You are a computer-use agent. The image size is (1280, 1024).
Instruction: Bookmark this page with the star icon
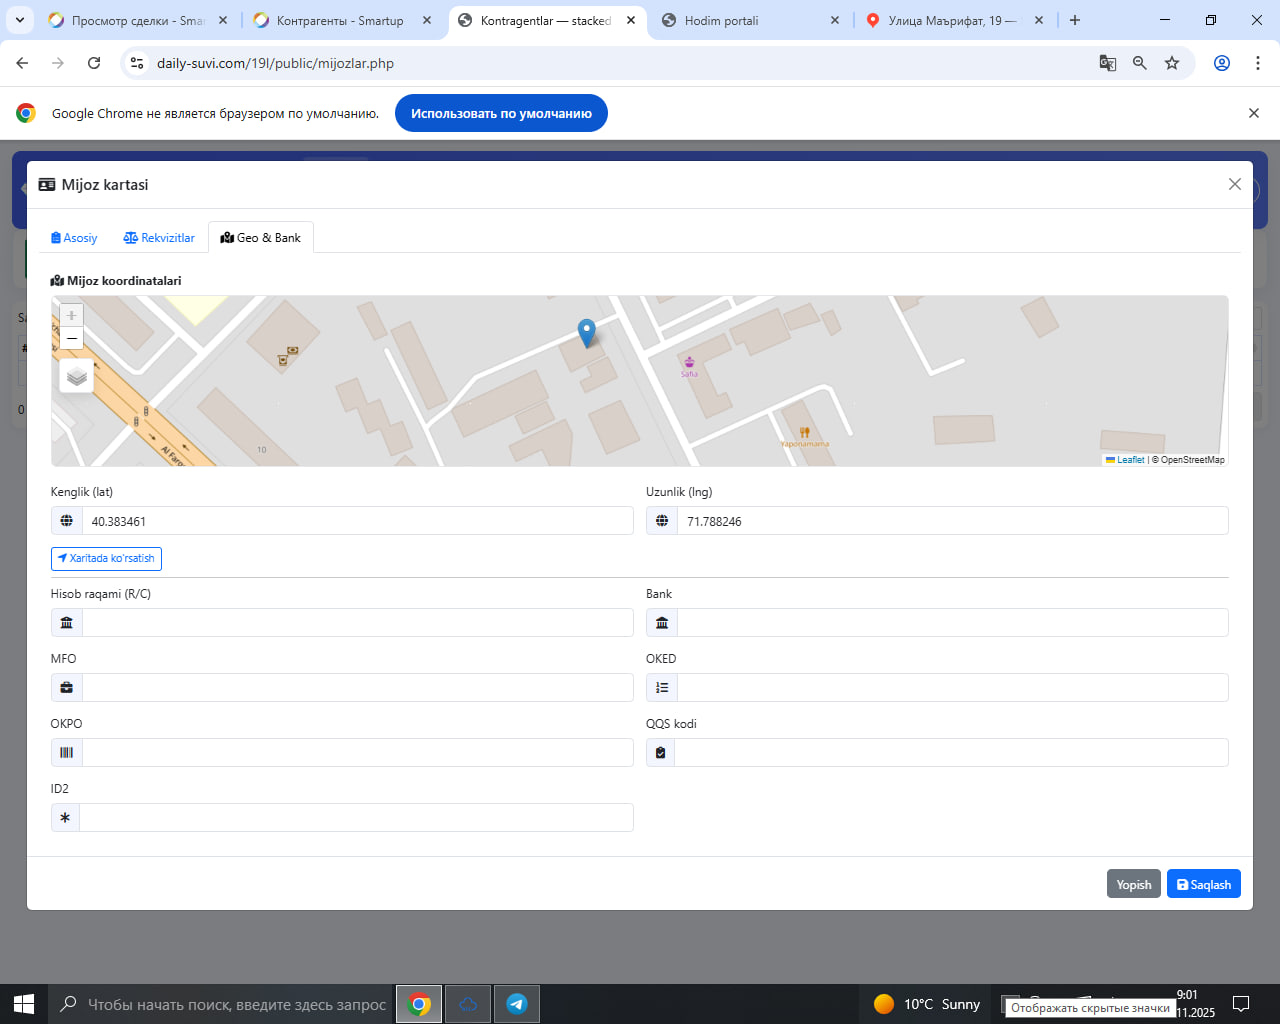[1172, 63]
